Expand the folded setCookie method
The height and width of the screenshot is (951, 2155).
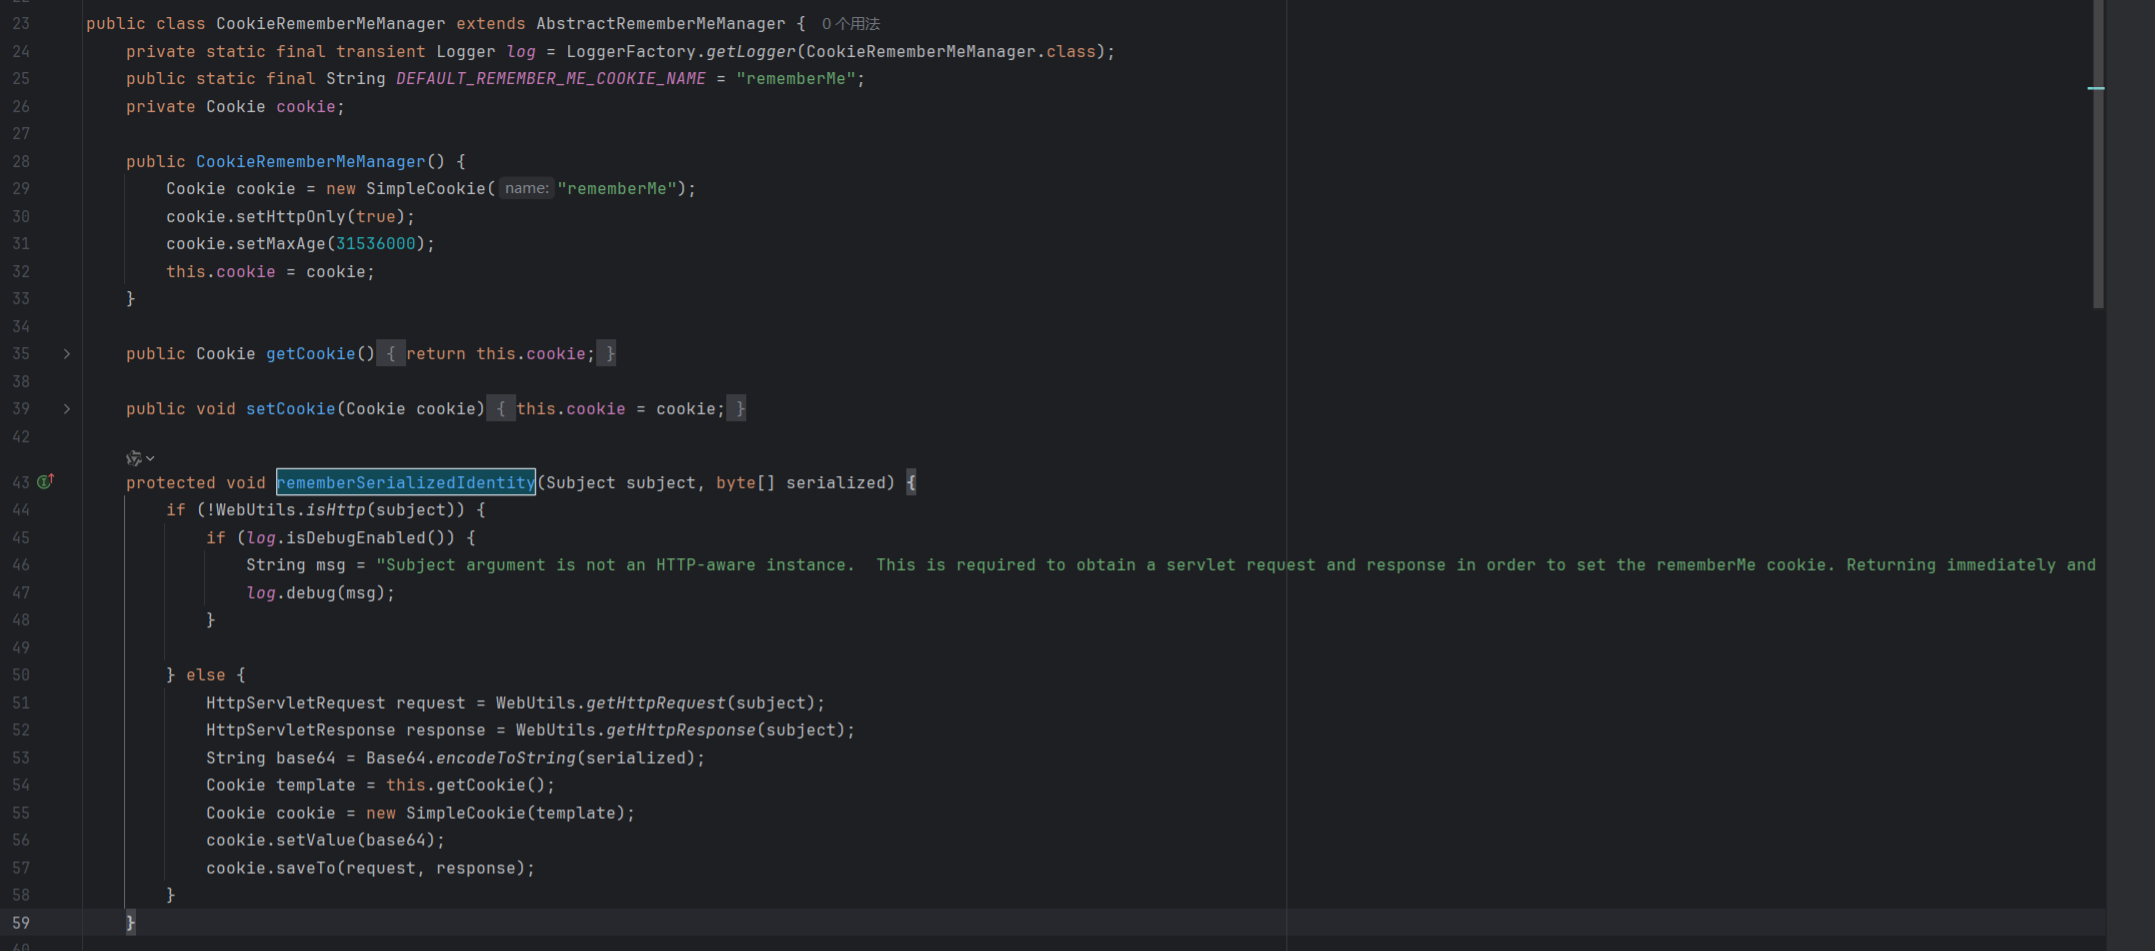click(67, 409)
